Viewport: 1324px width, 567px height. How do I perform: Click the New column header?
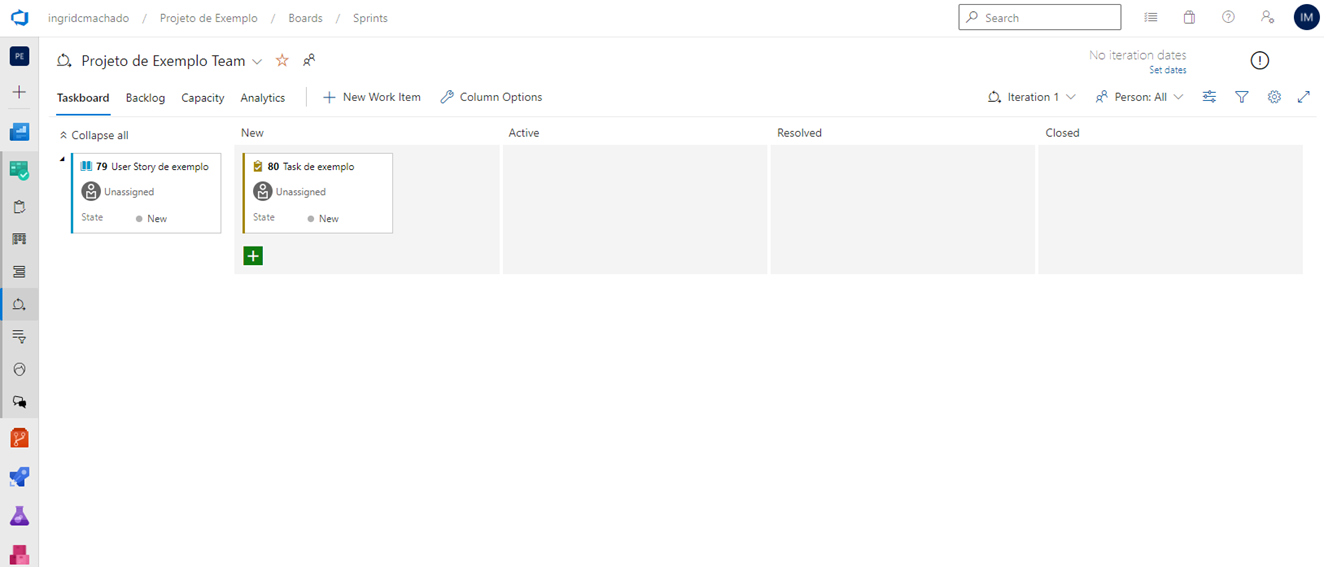click(252, 133)
